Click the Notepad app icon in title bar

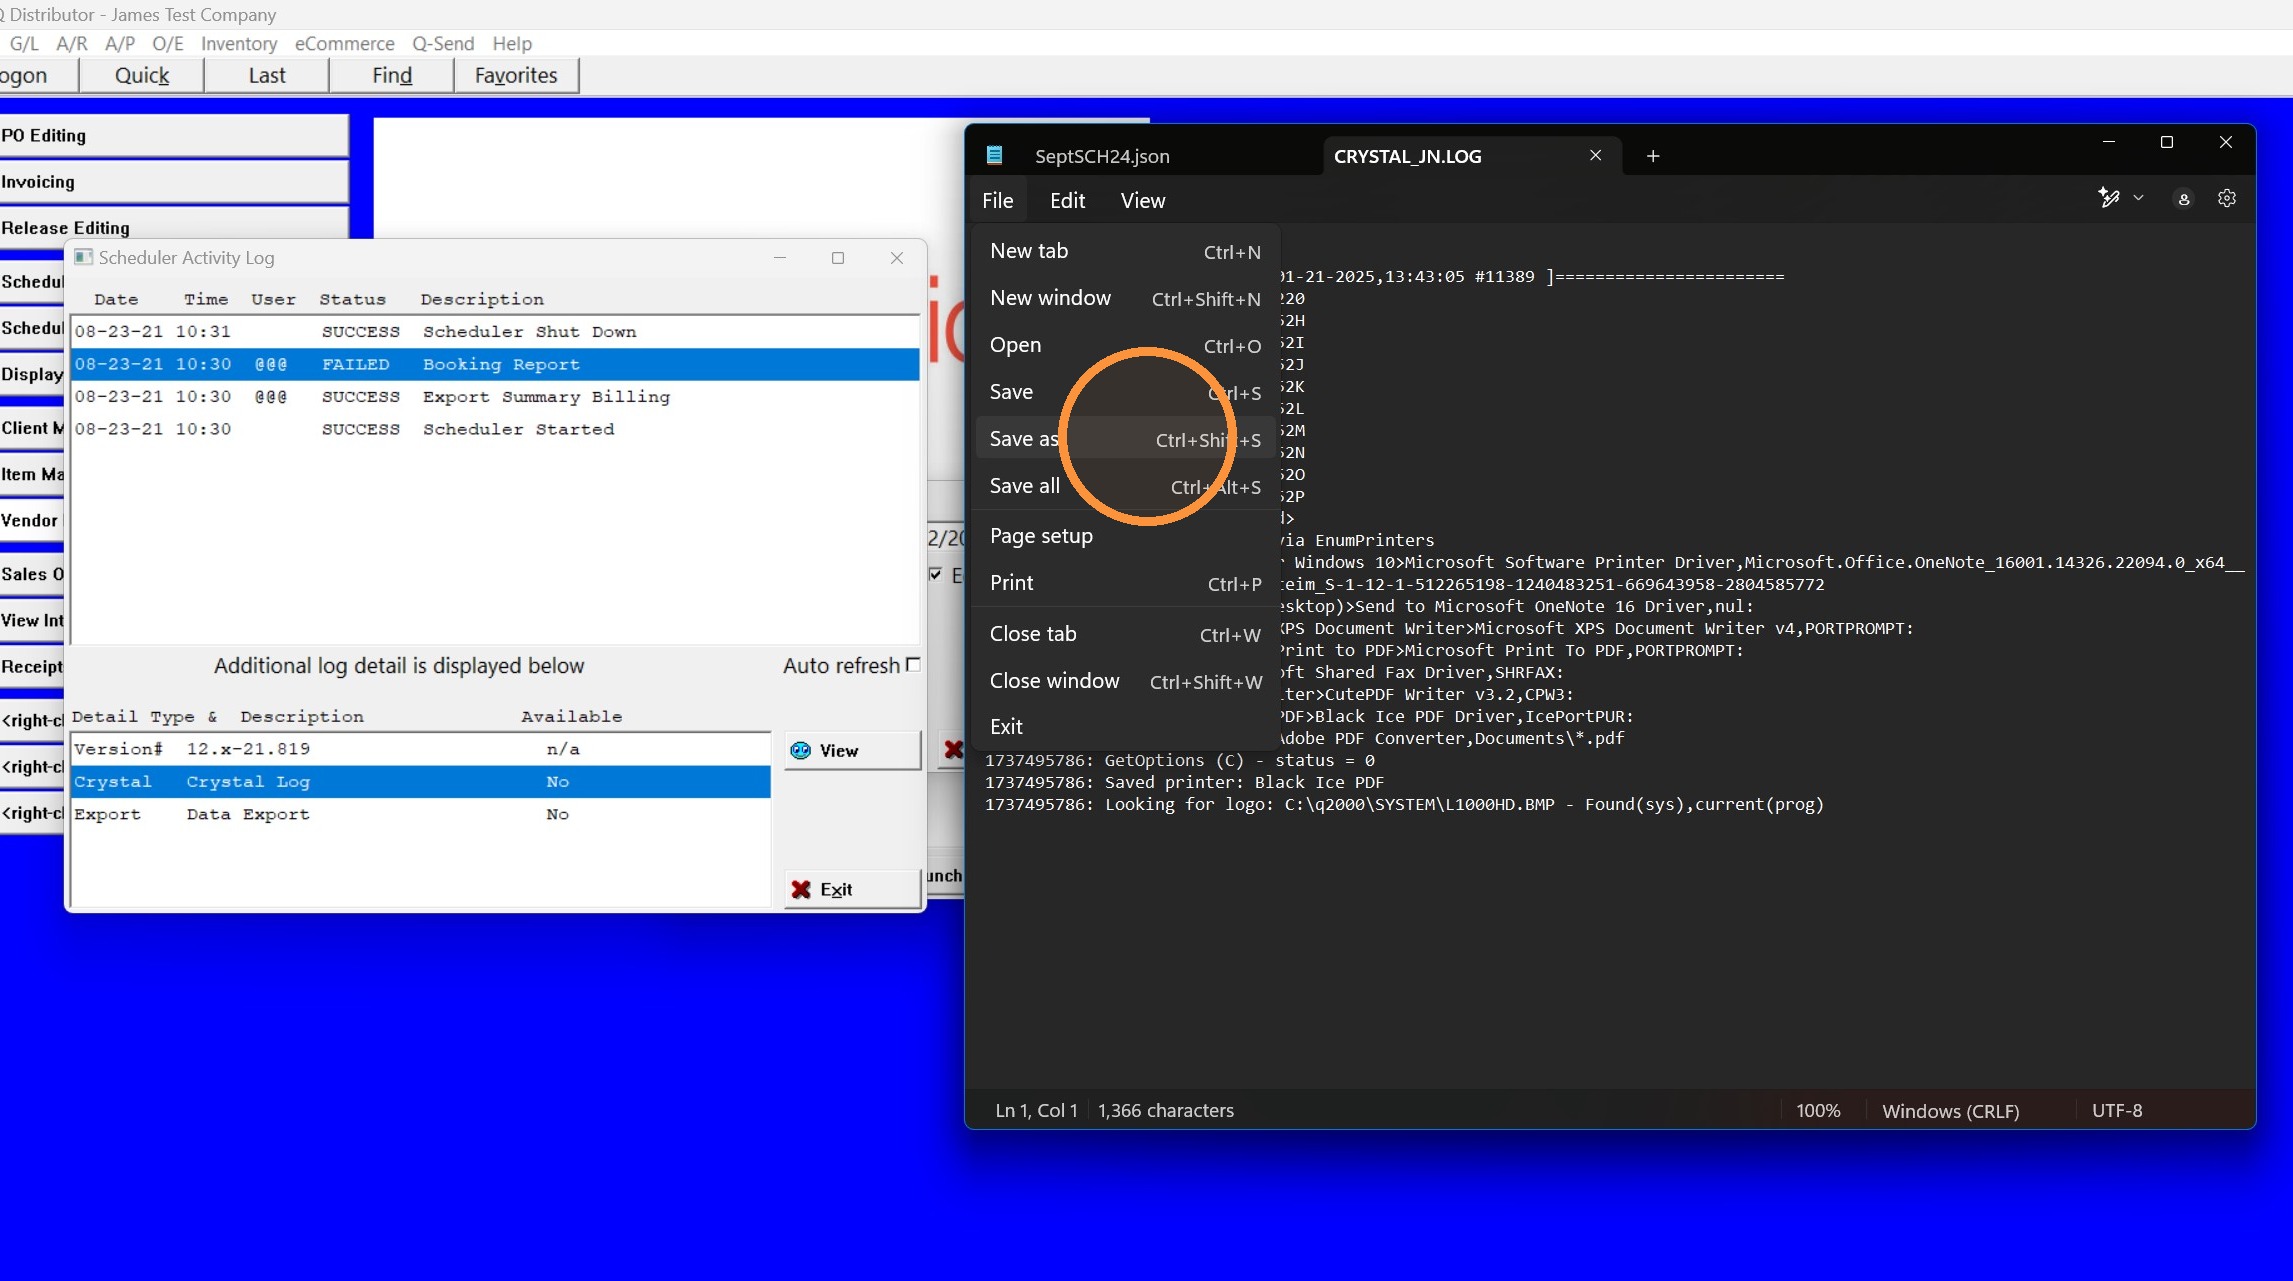994,155
